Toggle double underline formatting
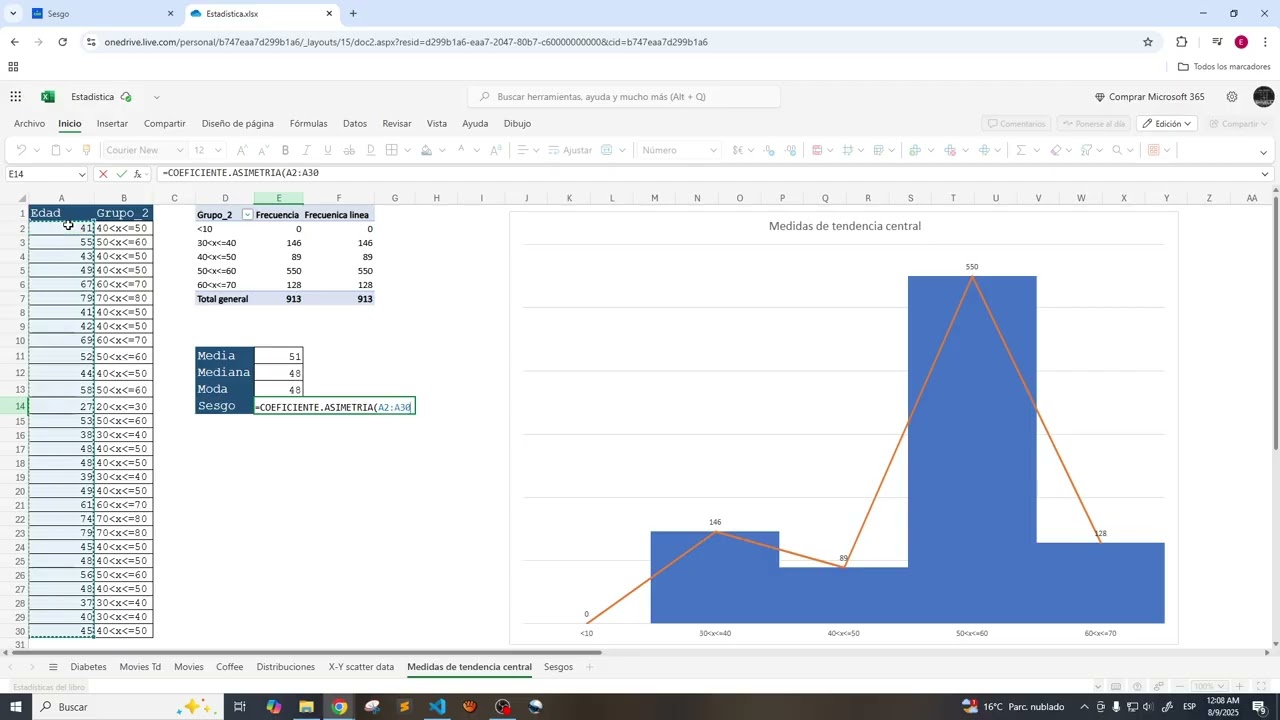Viewport: 1280px width, 720px height. point(370,150)
